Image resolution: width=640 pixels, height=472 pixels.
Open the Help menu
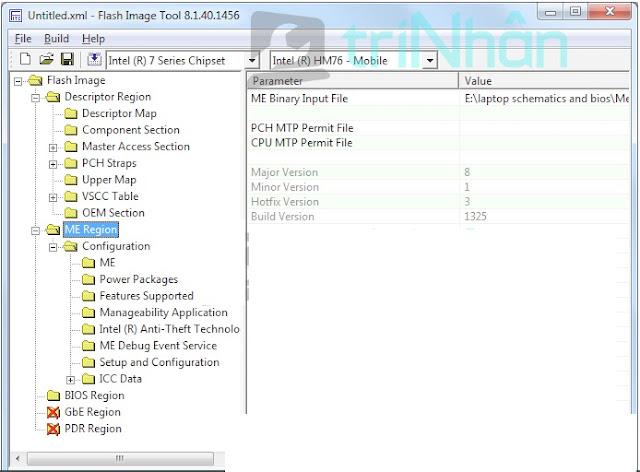tap(93, 39)
